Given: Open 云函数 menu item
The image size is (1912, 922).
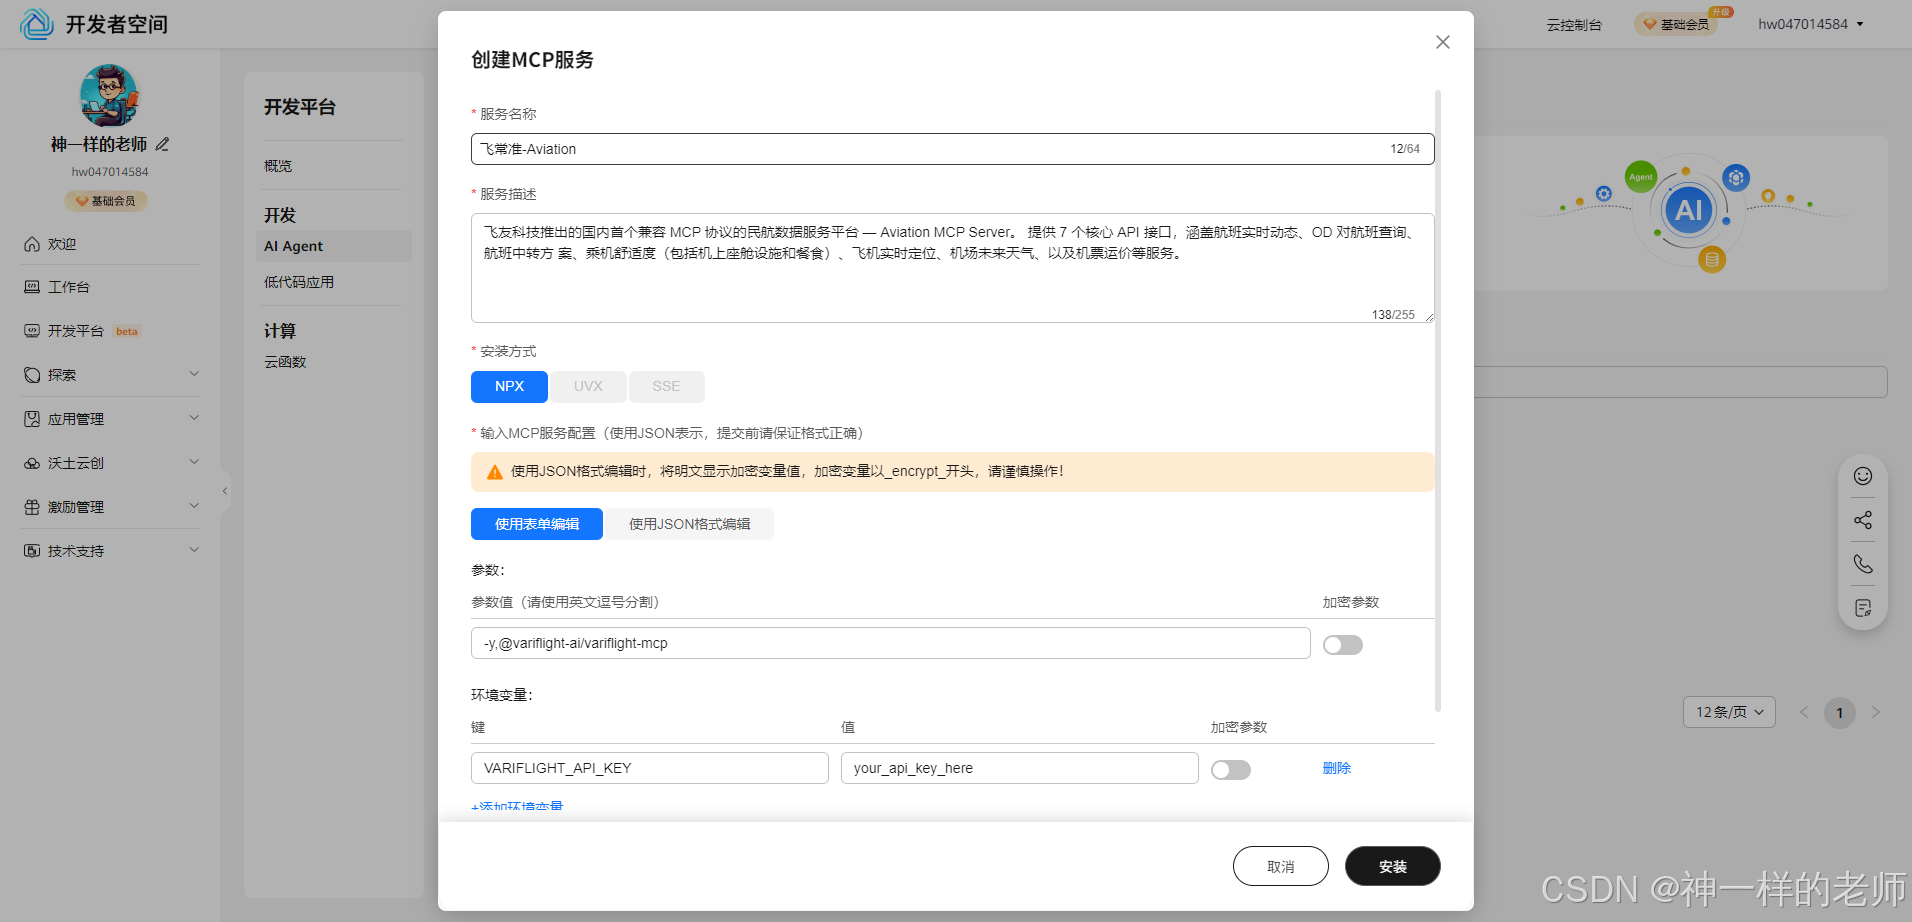Looking at the screenshot, I should pyautogui.click(x=285, y=362).
